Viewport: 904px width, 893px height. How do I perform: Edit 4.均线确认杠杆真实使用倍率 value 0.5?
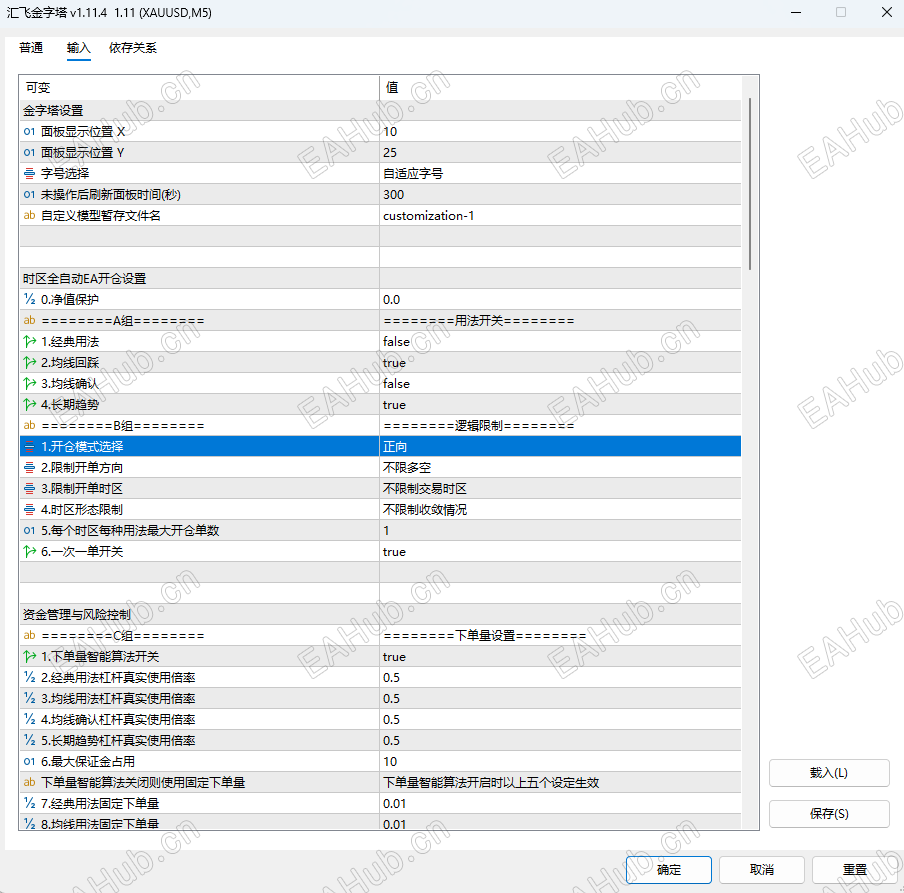[560, 719]
